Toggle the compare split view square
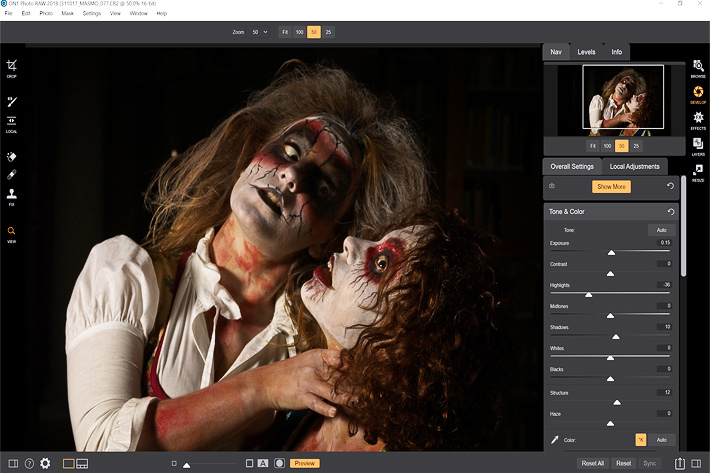 [x=249, y=463]
